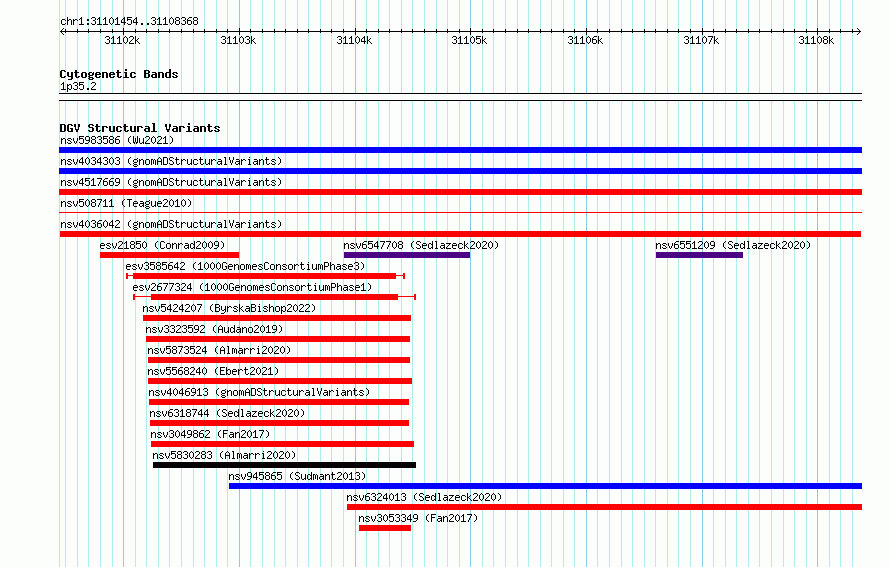This screenshot has height=567, width=890.
Task: Click the black nsv5830283 variant bar
Action: click(284, 465)
